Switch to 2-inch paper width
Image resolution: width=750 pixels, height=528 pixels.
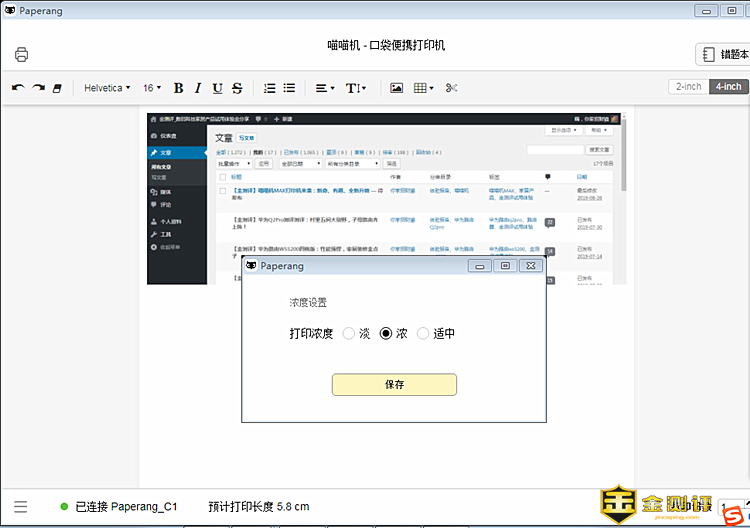click(688, 87)
